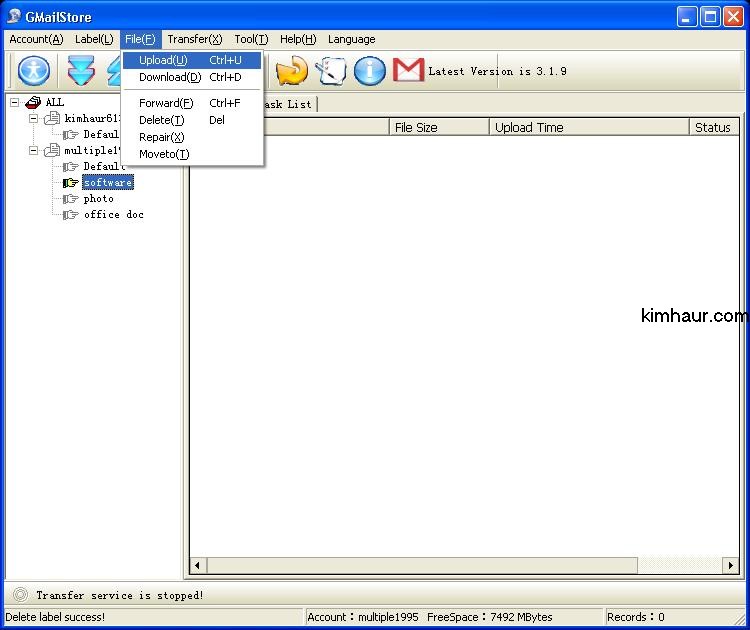Click the notepad and pen toolbar icon
Image resolution: width=750 pixels, height=630 pixels.
click(x=331, y=71)
